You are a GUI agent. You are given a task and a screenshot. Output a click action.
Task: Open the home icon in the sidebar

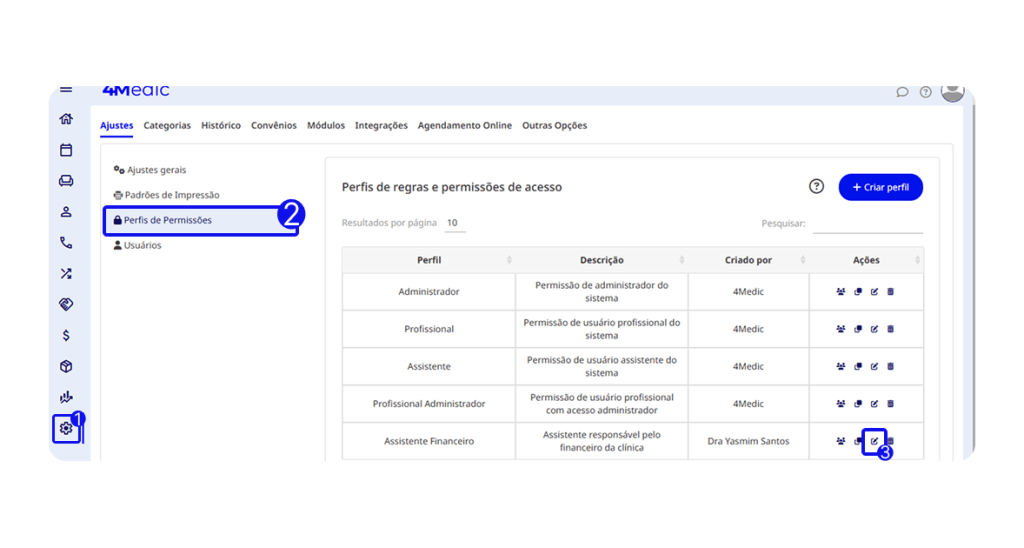coord(66,119)
